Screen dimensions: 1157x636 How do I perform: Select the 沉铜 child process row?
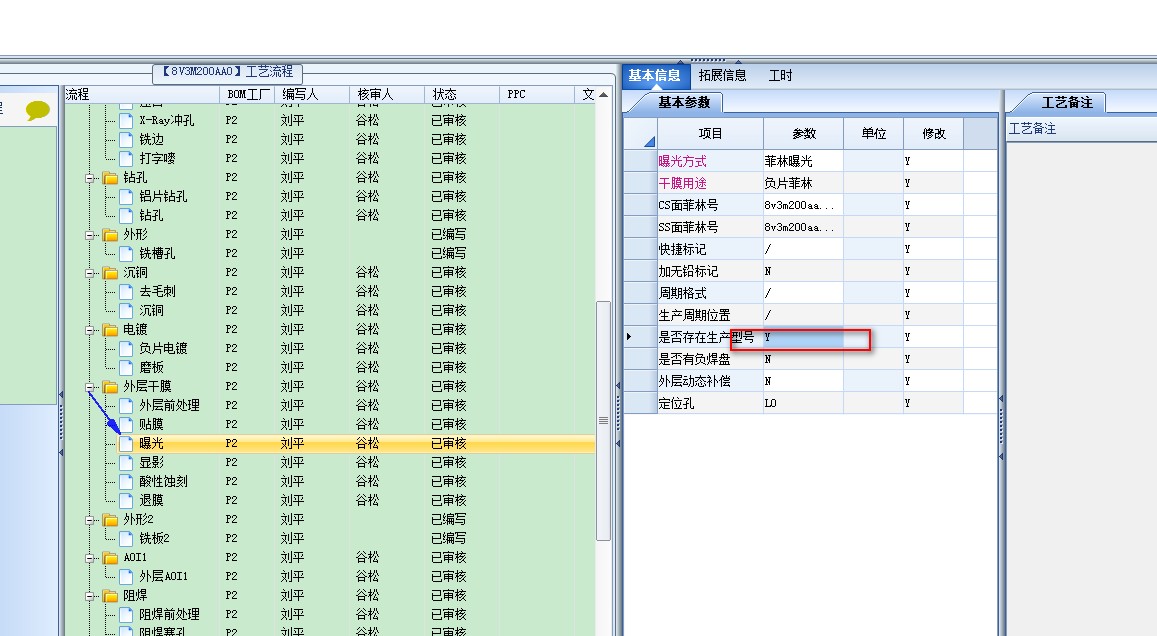pos(330,311)
